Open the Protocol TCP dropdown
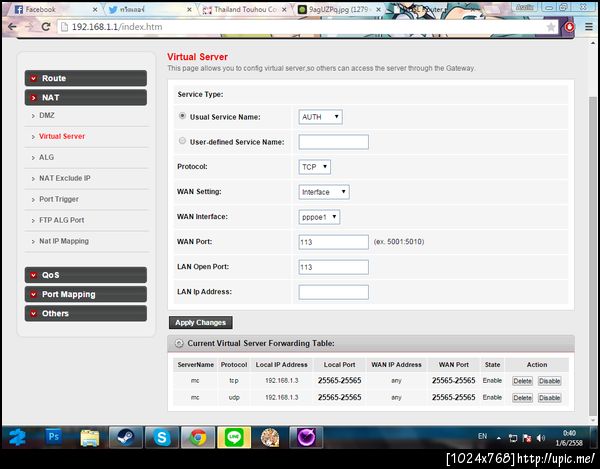 [315, 167]
